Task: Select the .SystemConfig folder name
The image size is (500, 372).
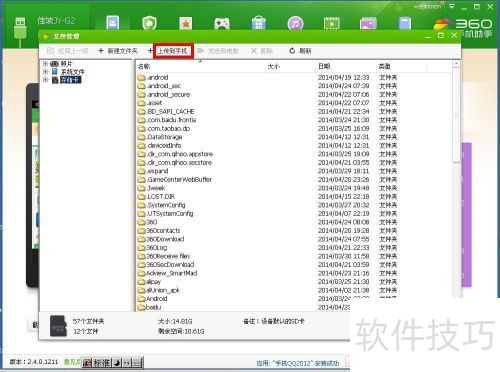Action: click(x=166, y=205)
